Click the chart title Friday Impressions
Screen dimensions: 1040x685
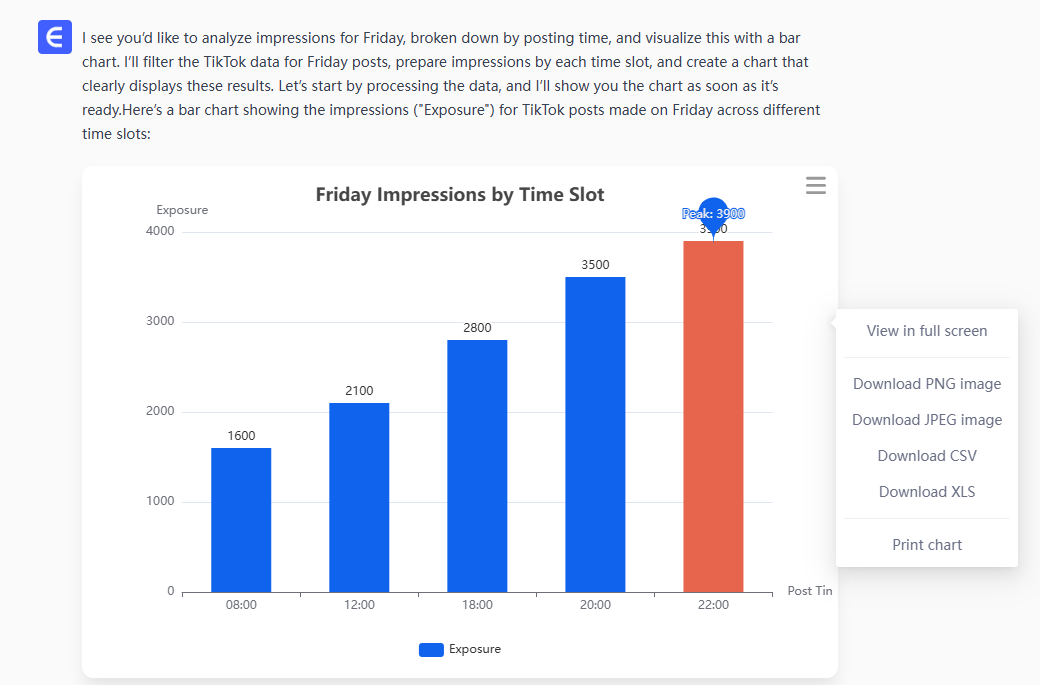(x=460, y=195)
